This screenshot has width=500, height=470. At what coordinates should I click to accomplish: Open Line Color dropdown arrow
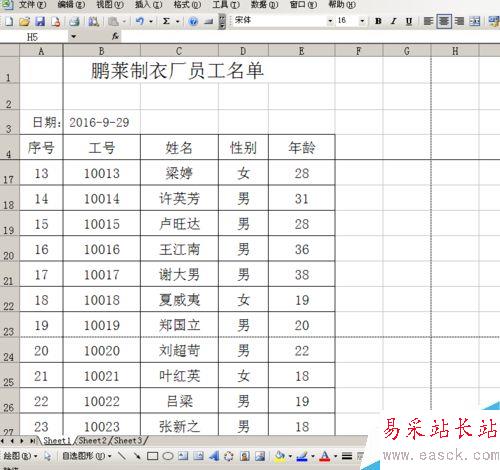point(312,456)
